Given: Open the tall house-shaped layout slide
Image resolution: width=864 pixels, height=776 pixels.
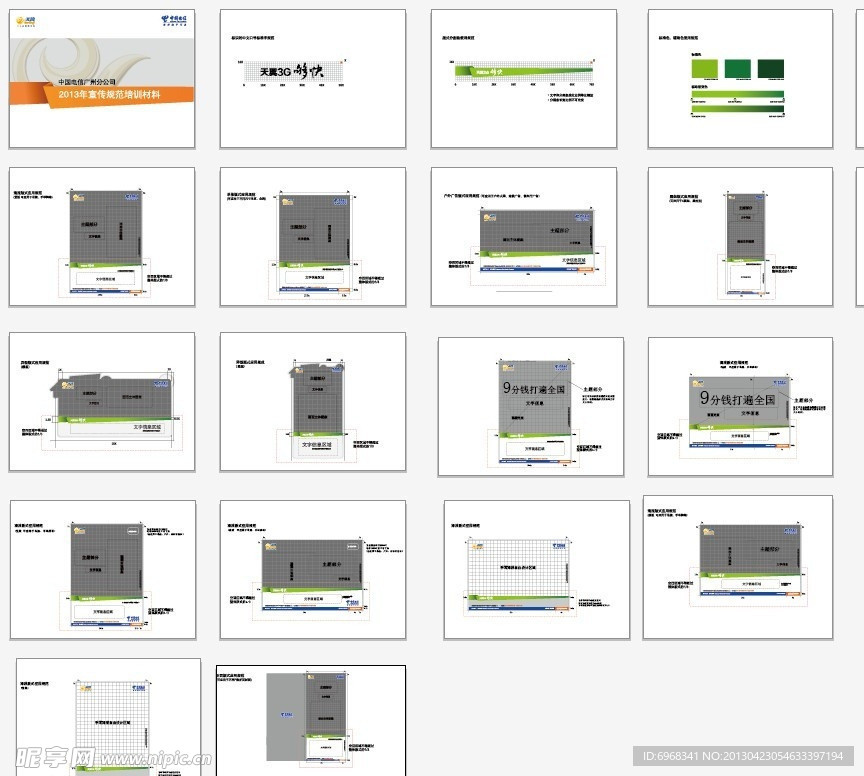Looking at the screenshot, I should (x=313, y=402).
